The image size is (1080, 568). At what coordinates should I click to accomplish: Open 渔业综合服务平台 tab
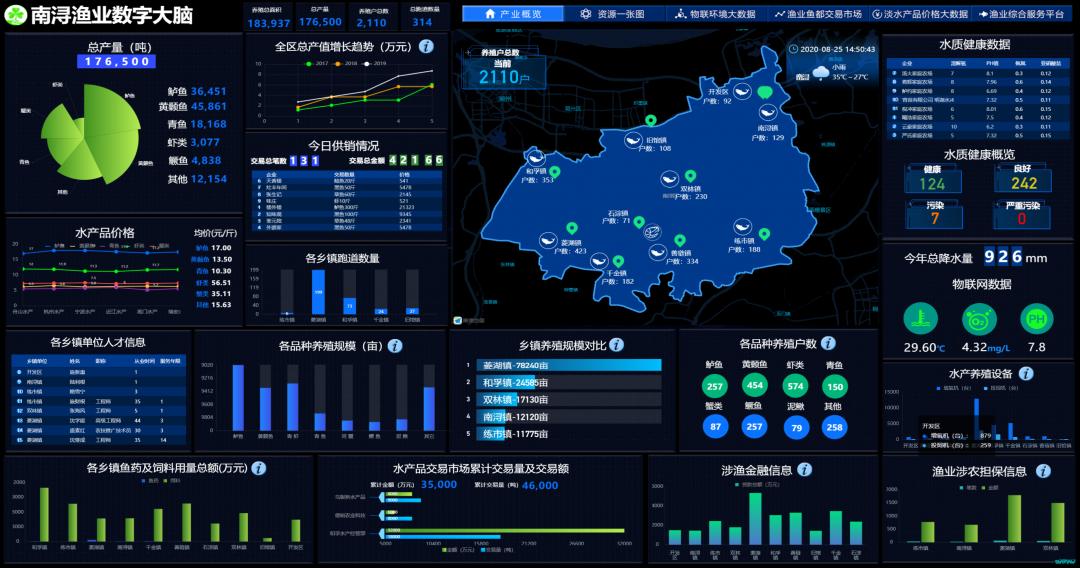(1021, 14)
